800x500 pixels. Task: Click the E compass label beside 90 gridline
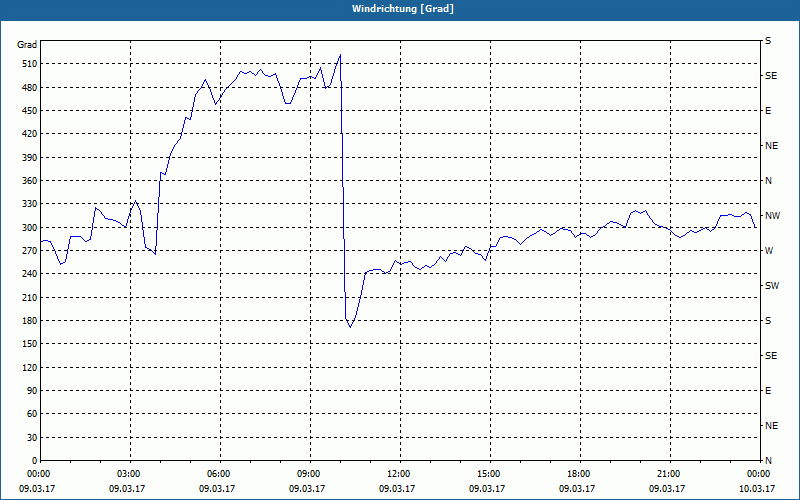point(768,391)
